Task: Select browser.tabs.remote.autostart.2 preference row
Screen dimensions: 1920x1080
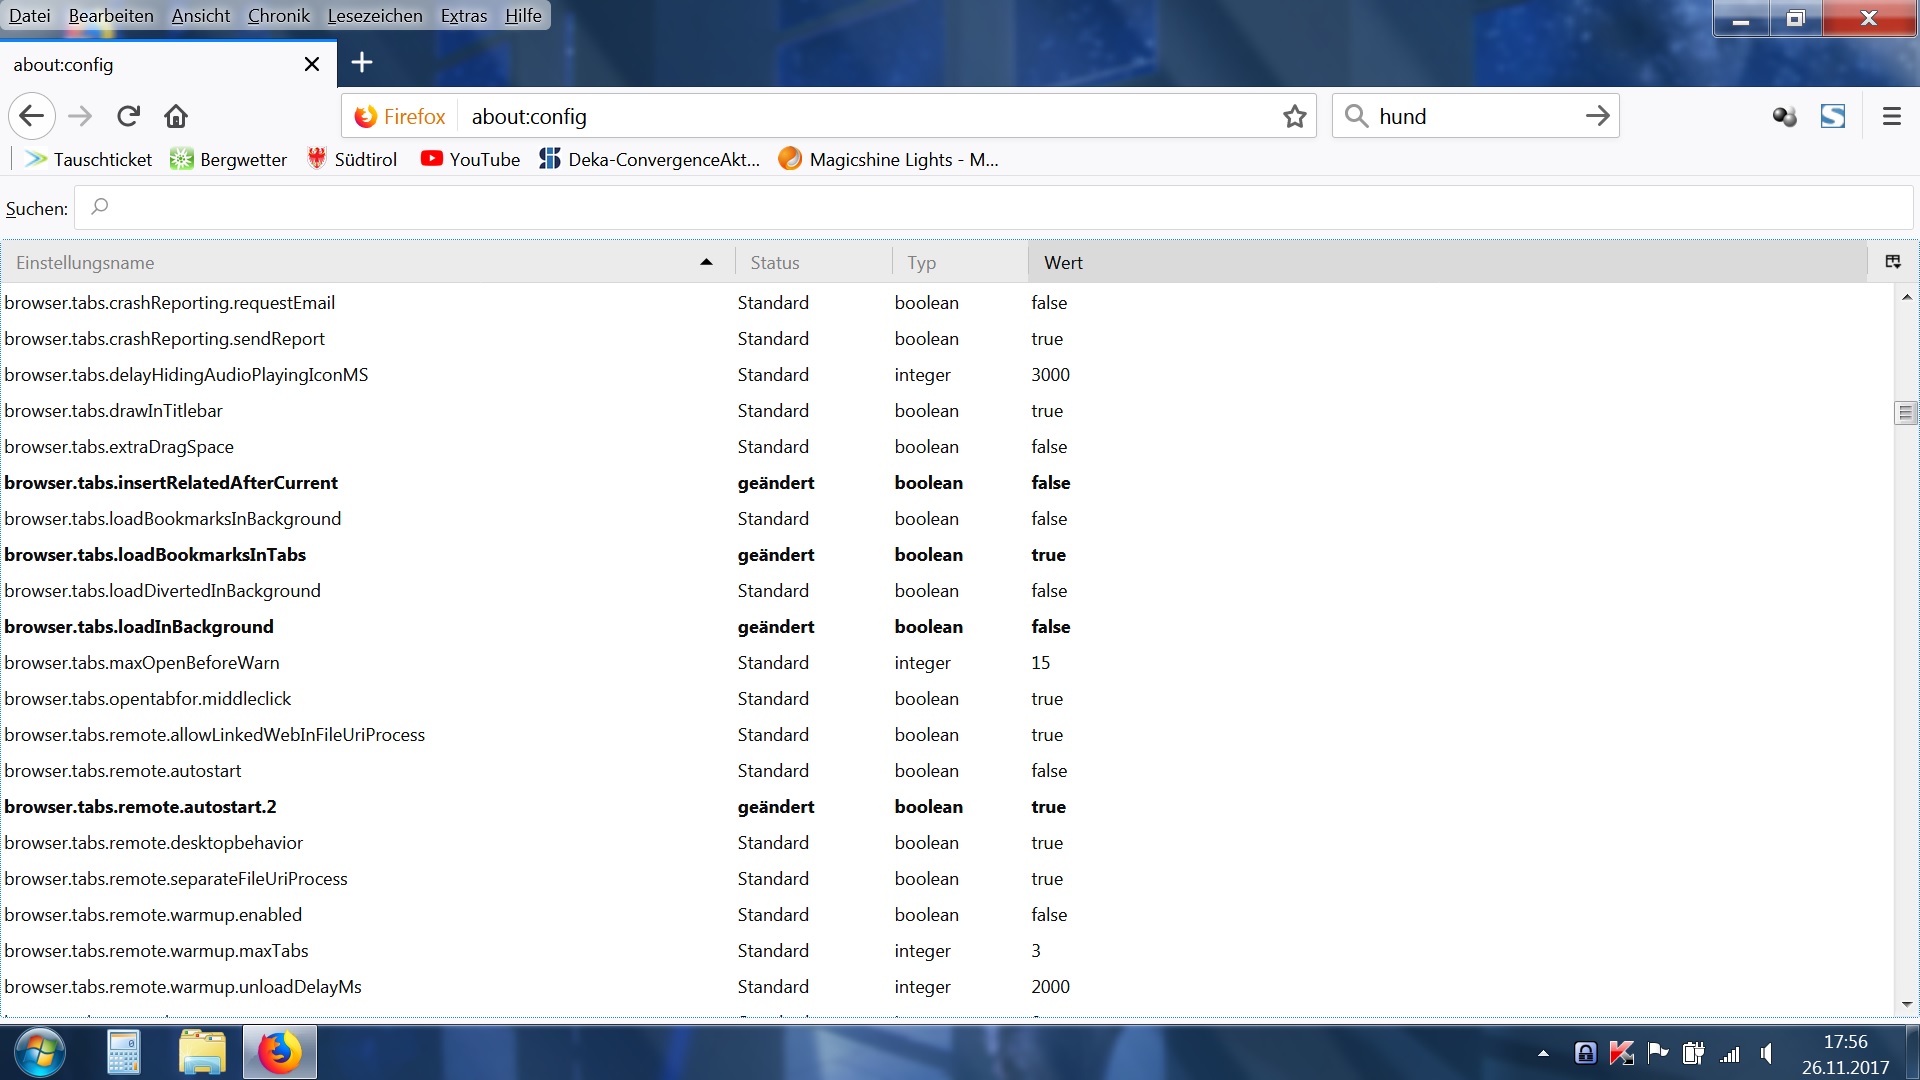Action: pos(140,807)
